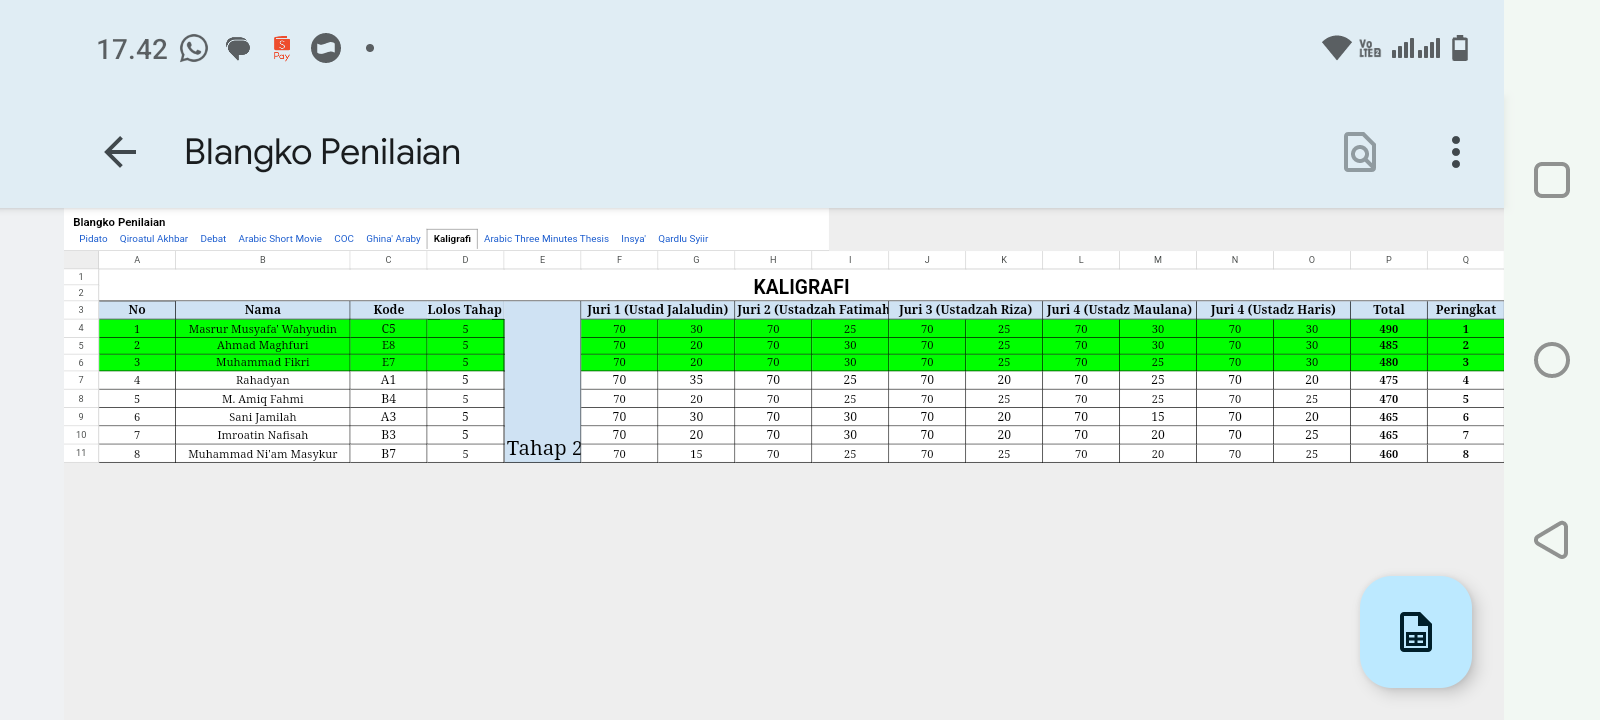Click the green Masrur Musyafa' Wahyudin cell
Image resolution: width=1600 pixels, height=720 pixels.
click(262, 329)
